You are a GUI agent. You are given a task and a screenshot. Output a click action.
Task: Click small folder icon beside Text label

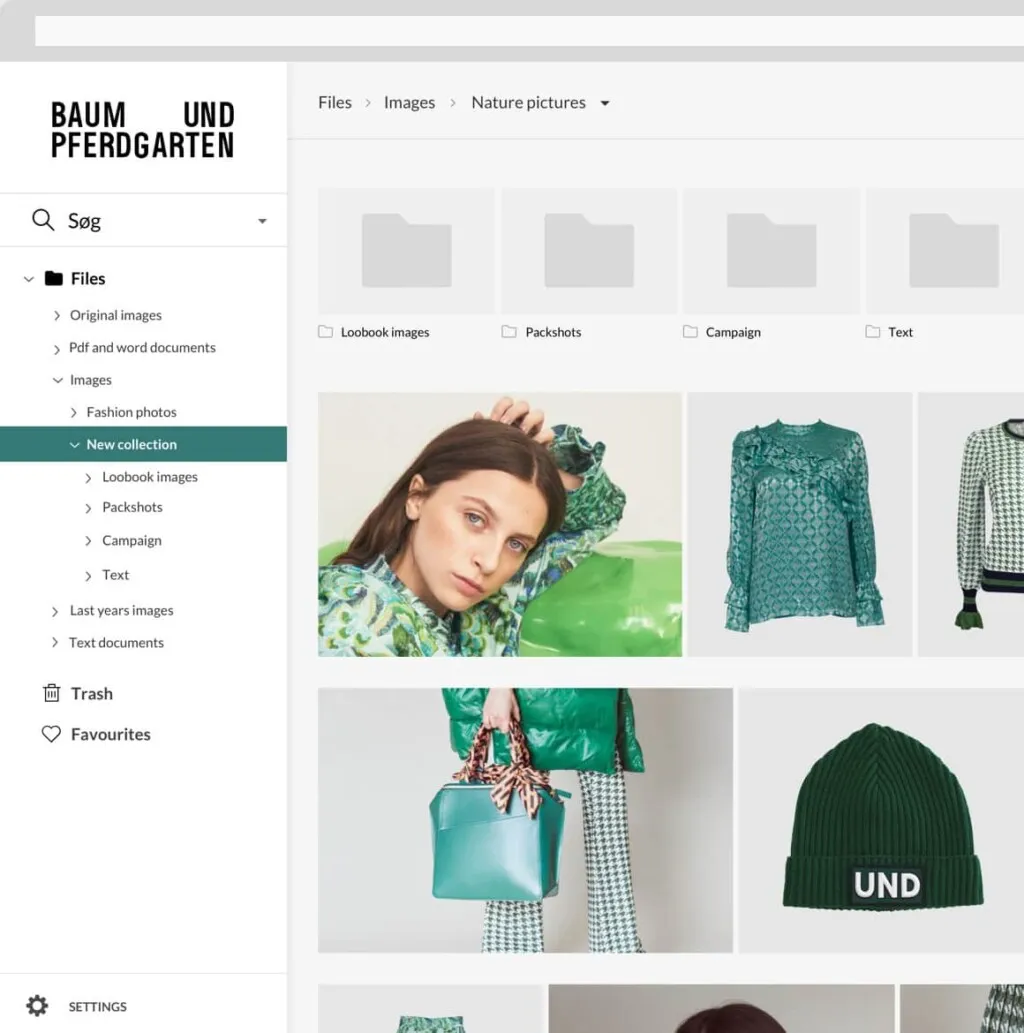tap(872, 331)
